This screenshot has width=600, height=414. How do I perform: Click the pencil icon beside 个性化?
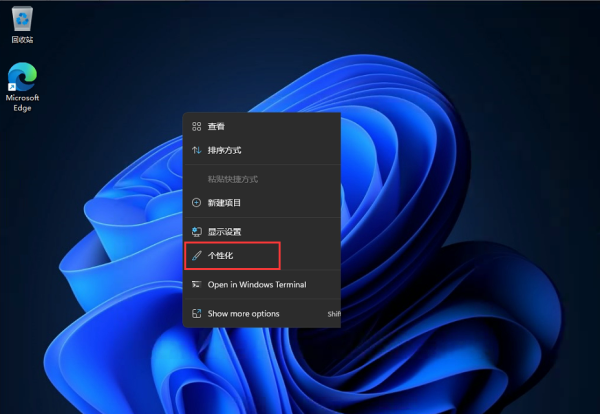pyautogui.click(x=197, y=256)
